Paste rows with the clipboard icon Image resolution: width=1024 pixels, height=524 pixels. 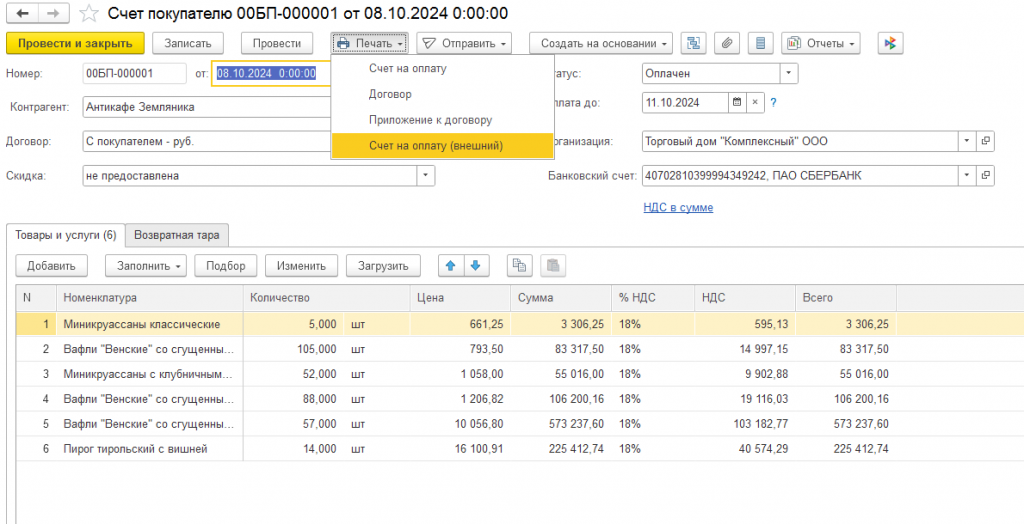553,265
